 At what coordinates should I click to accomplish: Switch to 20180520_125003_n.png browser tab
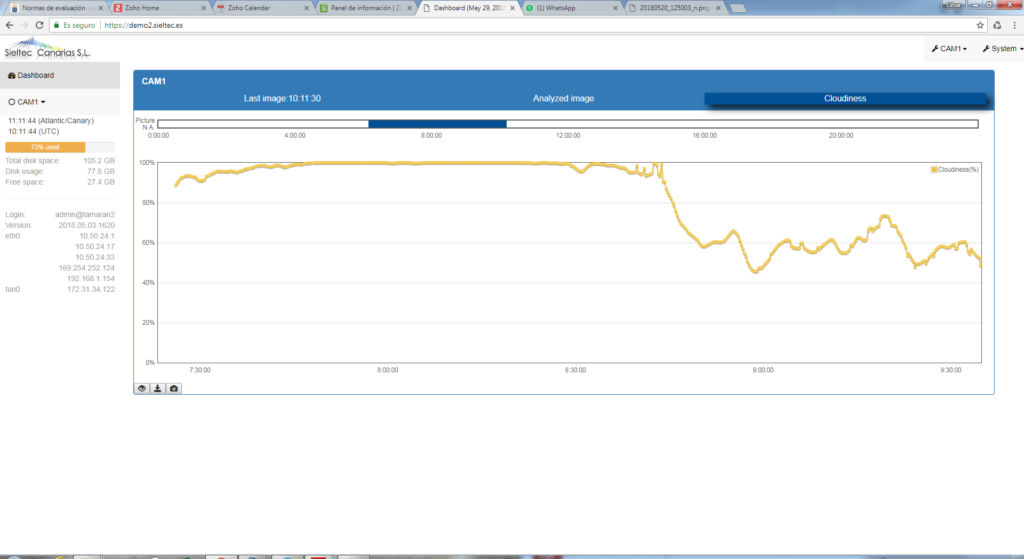[673, 8]
